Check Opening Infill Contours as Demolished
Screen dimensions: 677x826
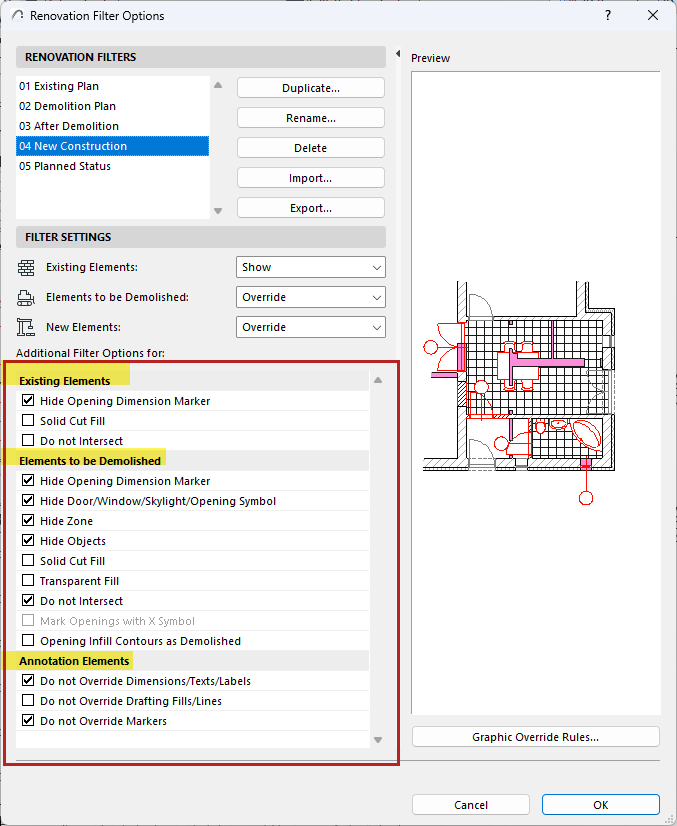click(28, 641)
